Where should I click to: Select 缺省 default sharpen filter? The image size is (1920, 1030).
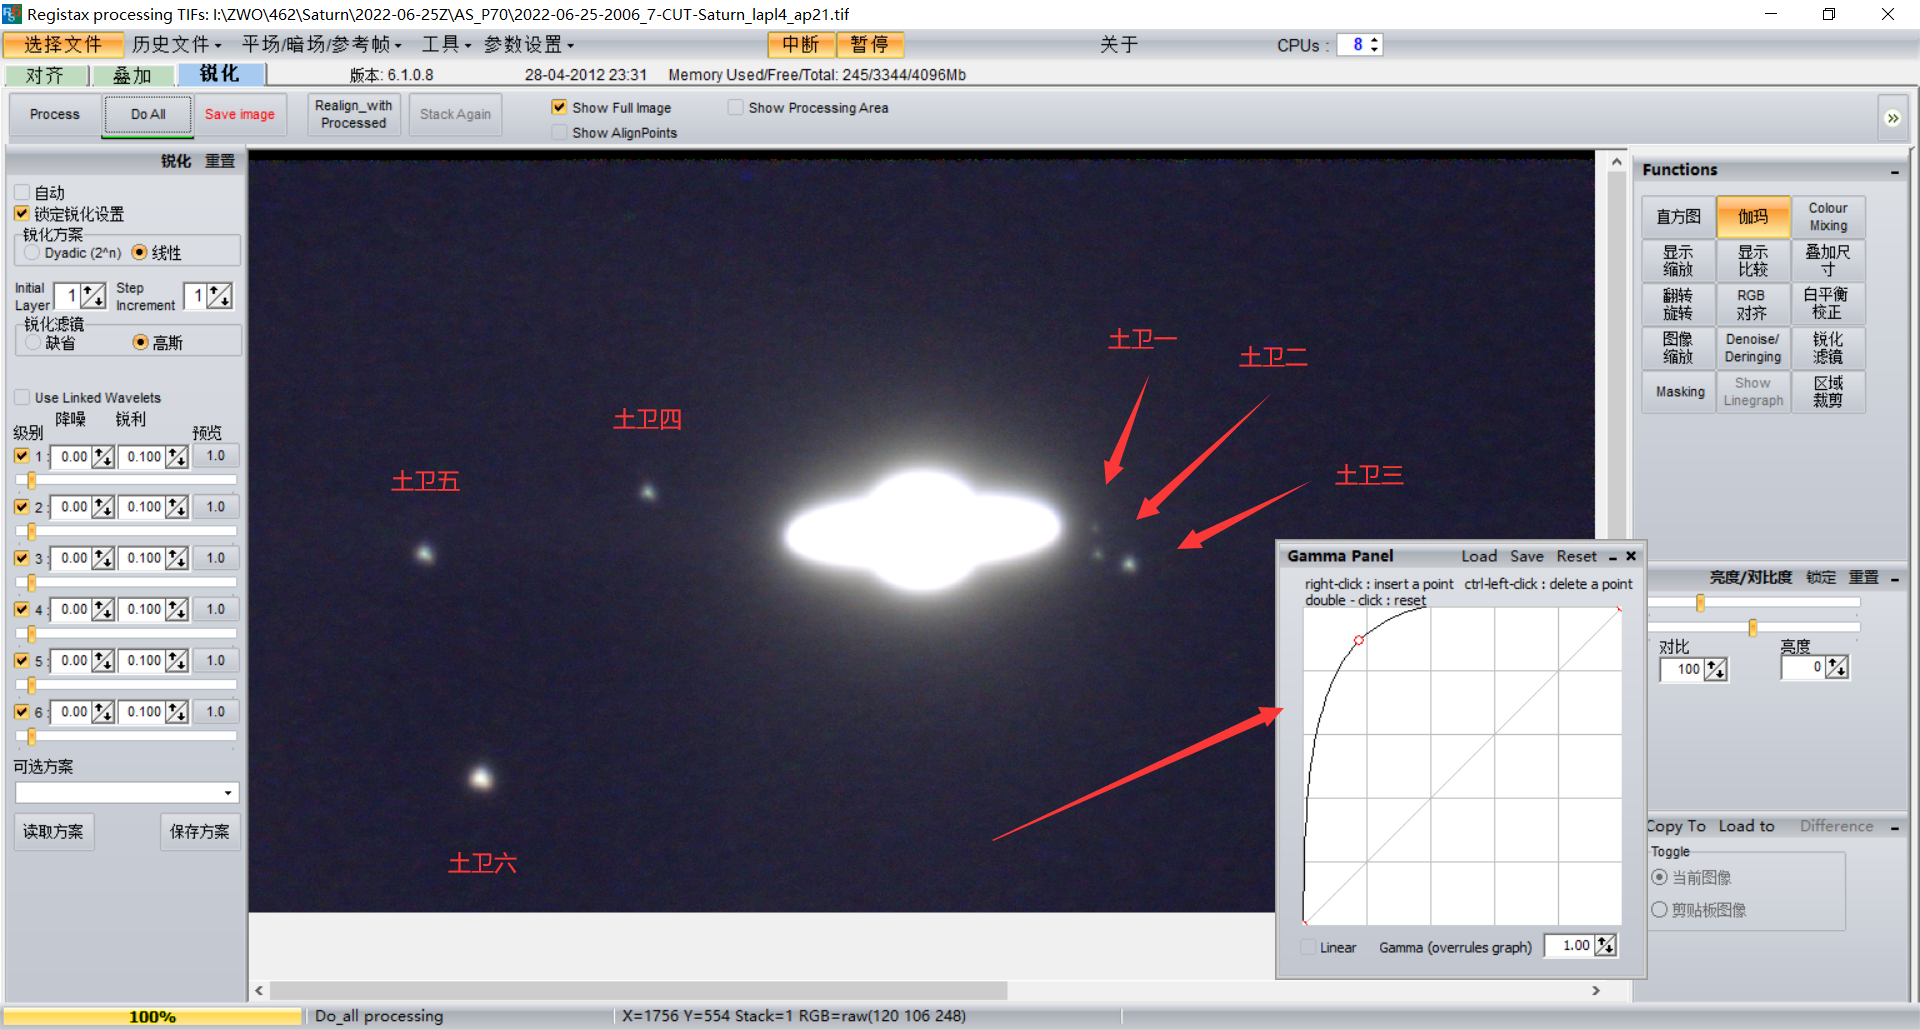tap(33, 342)
